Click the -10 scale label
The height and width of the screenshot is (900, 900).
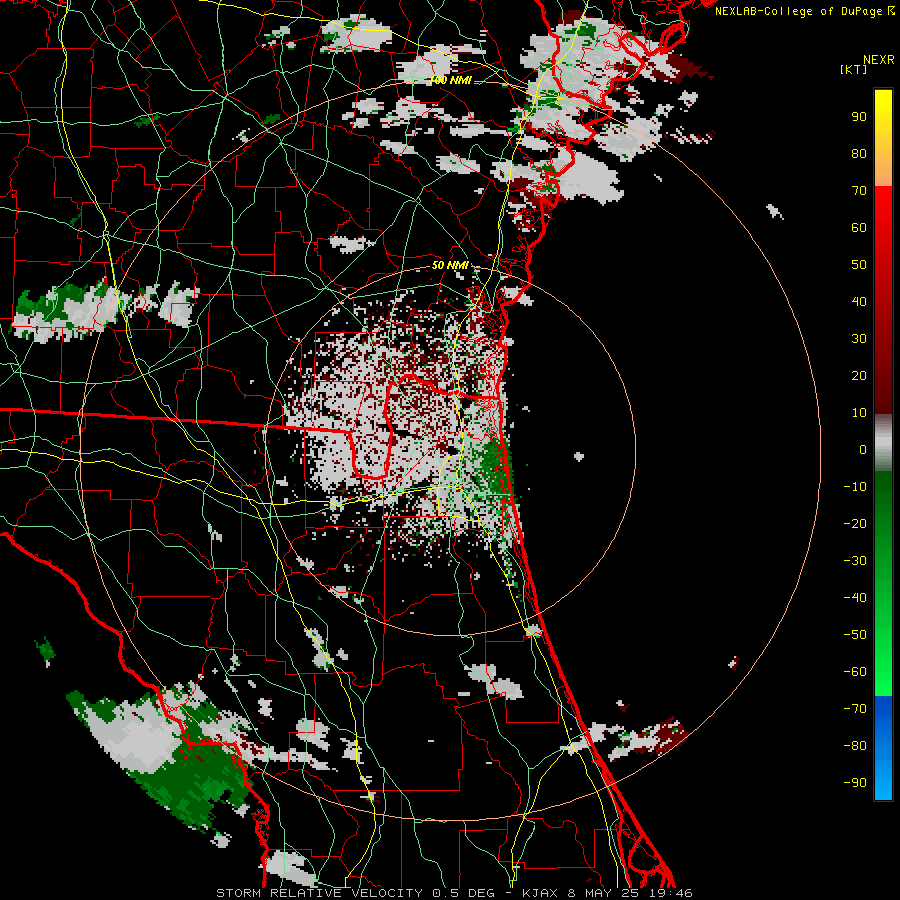(855, 487)
